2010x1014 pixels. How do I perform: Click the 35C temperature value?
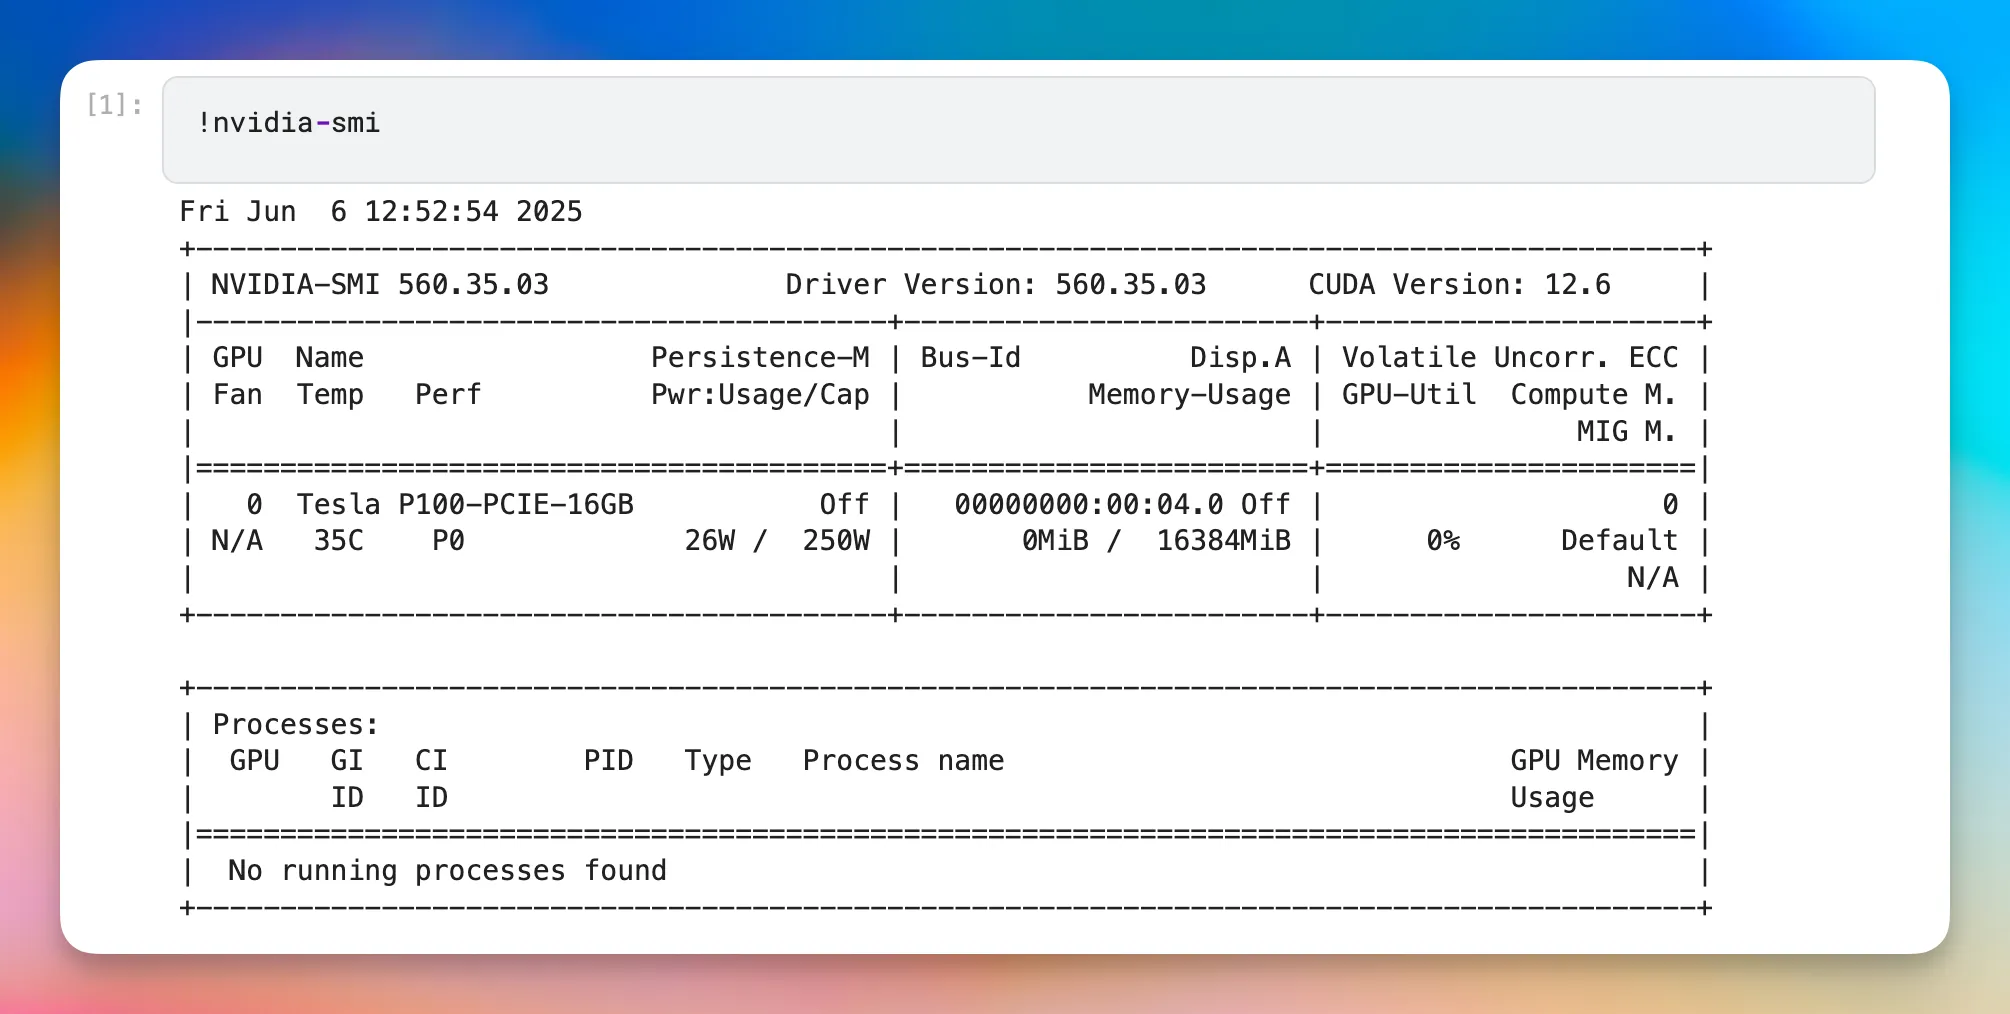[x=338, y=541]
